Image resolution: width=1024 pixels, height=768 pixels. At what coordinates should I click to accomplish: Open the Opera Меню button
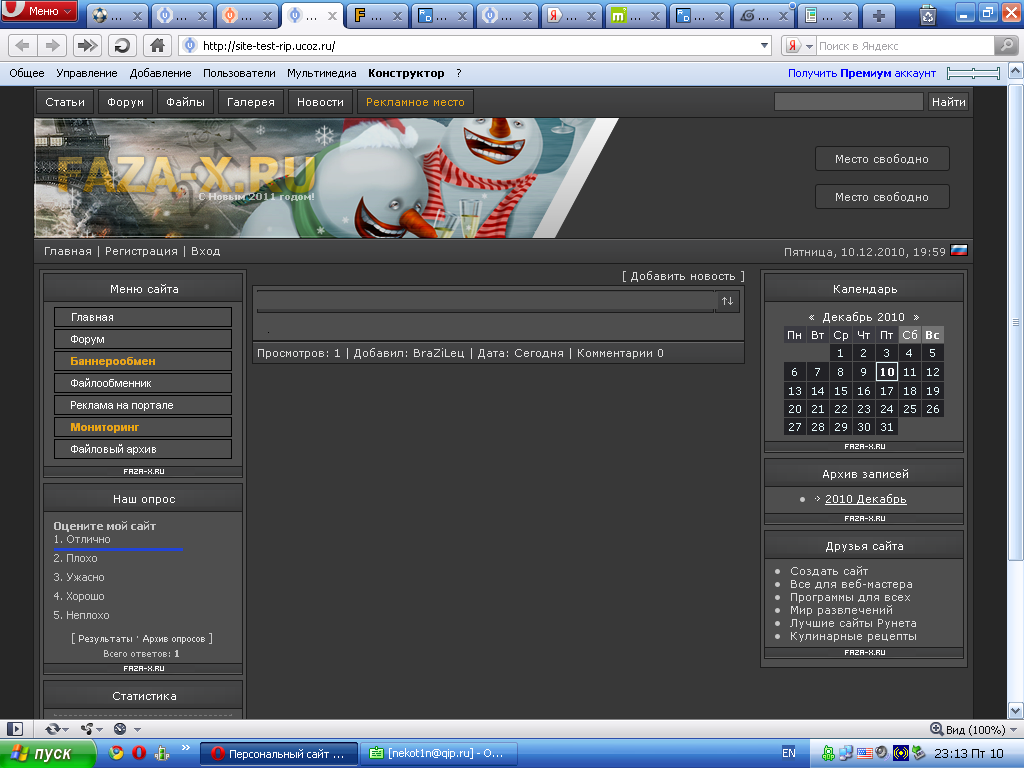40,12
